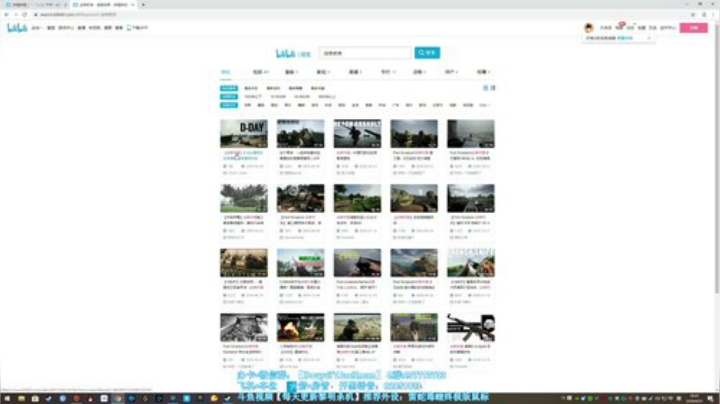
Task: Select the highlighted chip in the category row
Action: coord(229,105)
